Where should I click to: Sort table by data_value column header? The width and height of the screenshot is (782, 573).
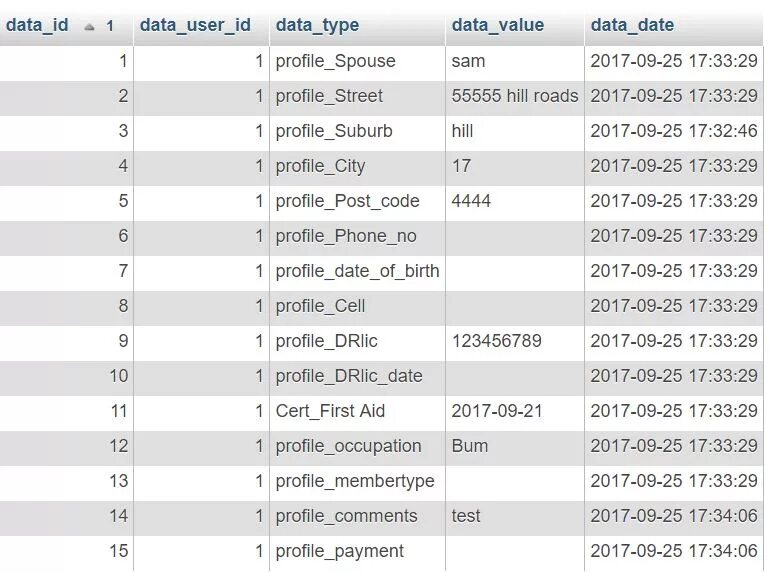coord(498,25)
